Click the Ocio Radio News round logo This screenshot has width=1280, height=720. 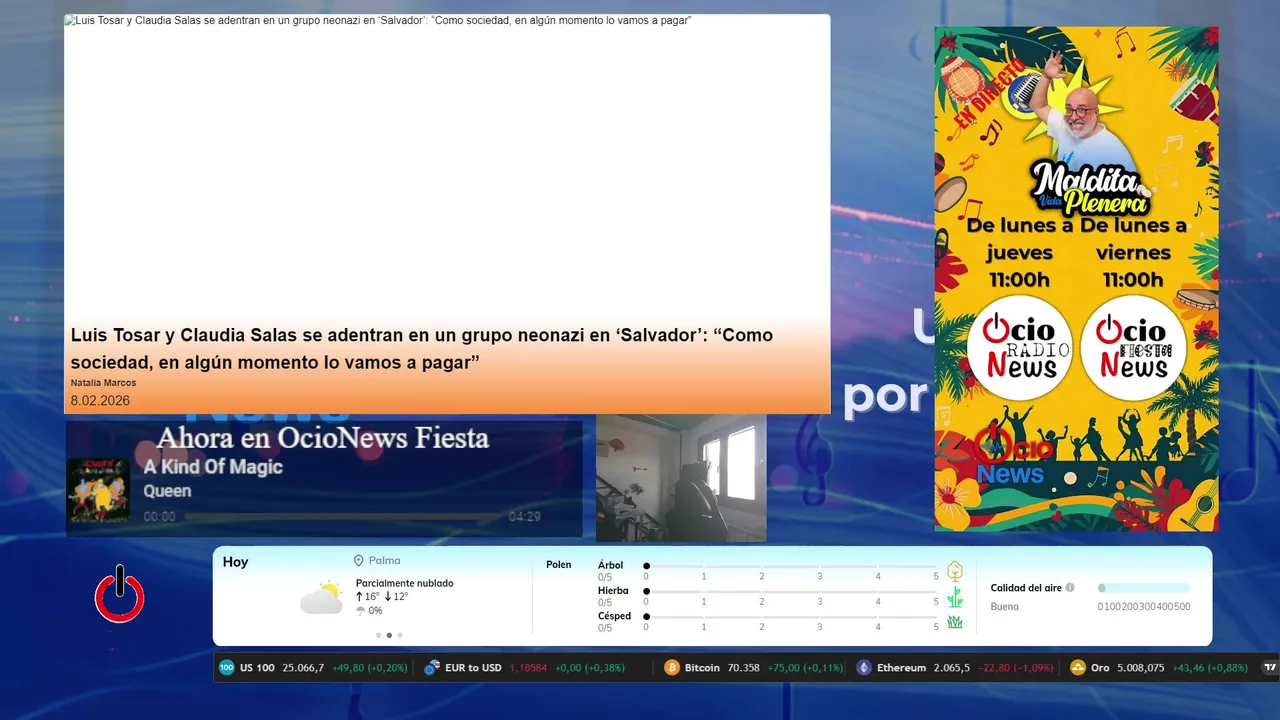1019,348
